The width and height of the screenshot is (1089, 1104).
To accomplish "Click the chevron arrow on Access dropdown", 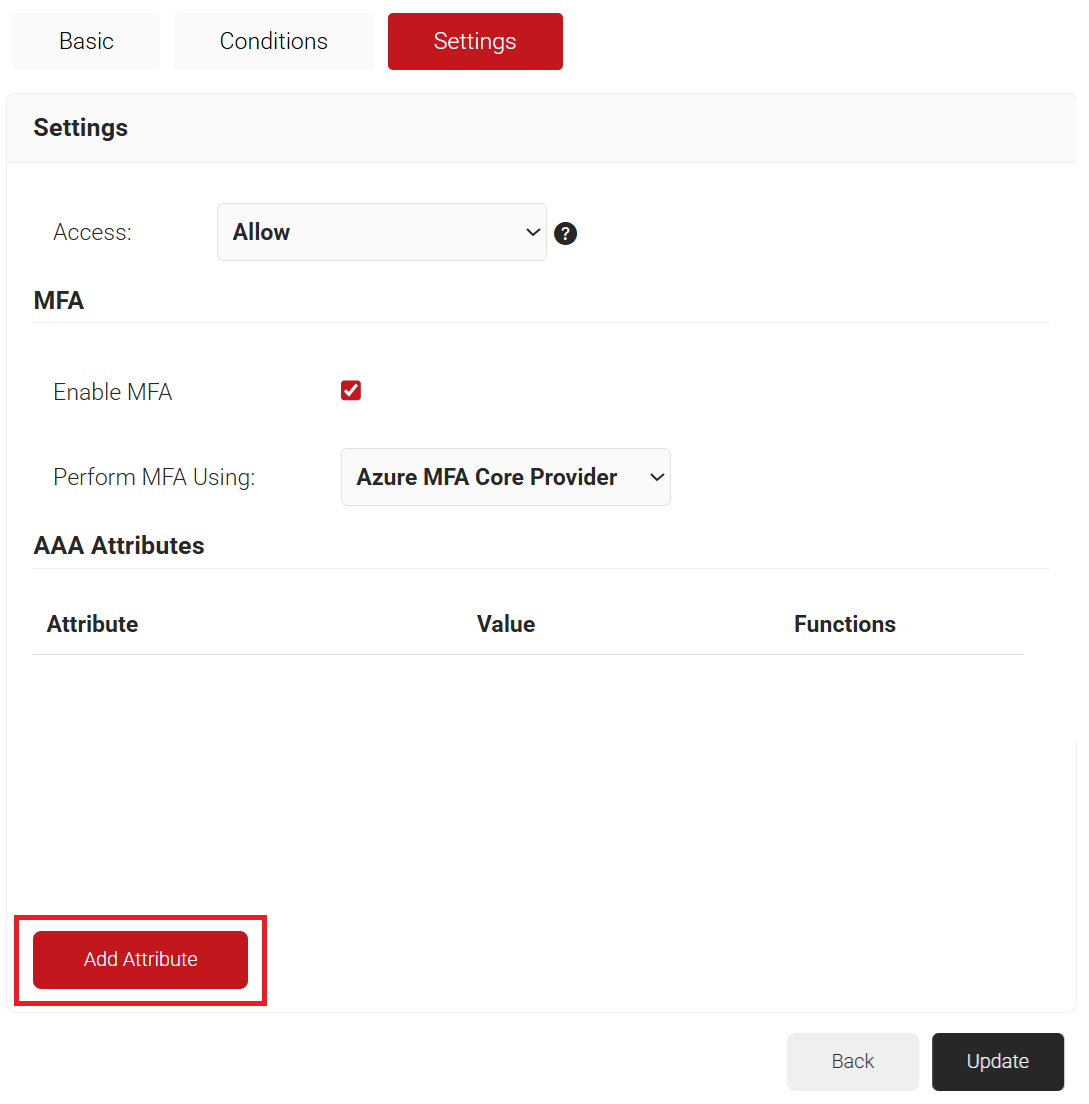I will click(x=532, y=232).
